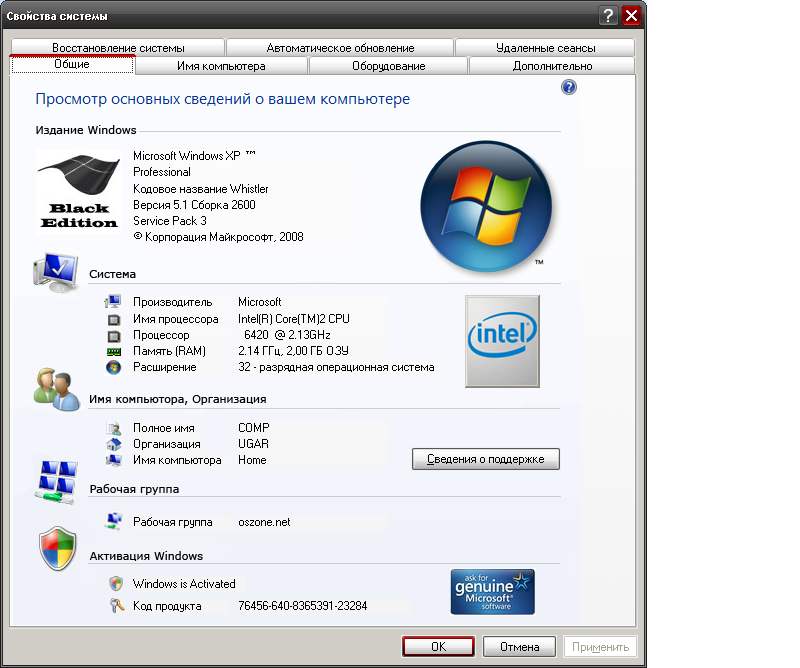800x668 pixels.
Task: Switch to the Имя компьютера tab
Action: tap(221, 66)
